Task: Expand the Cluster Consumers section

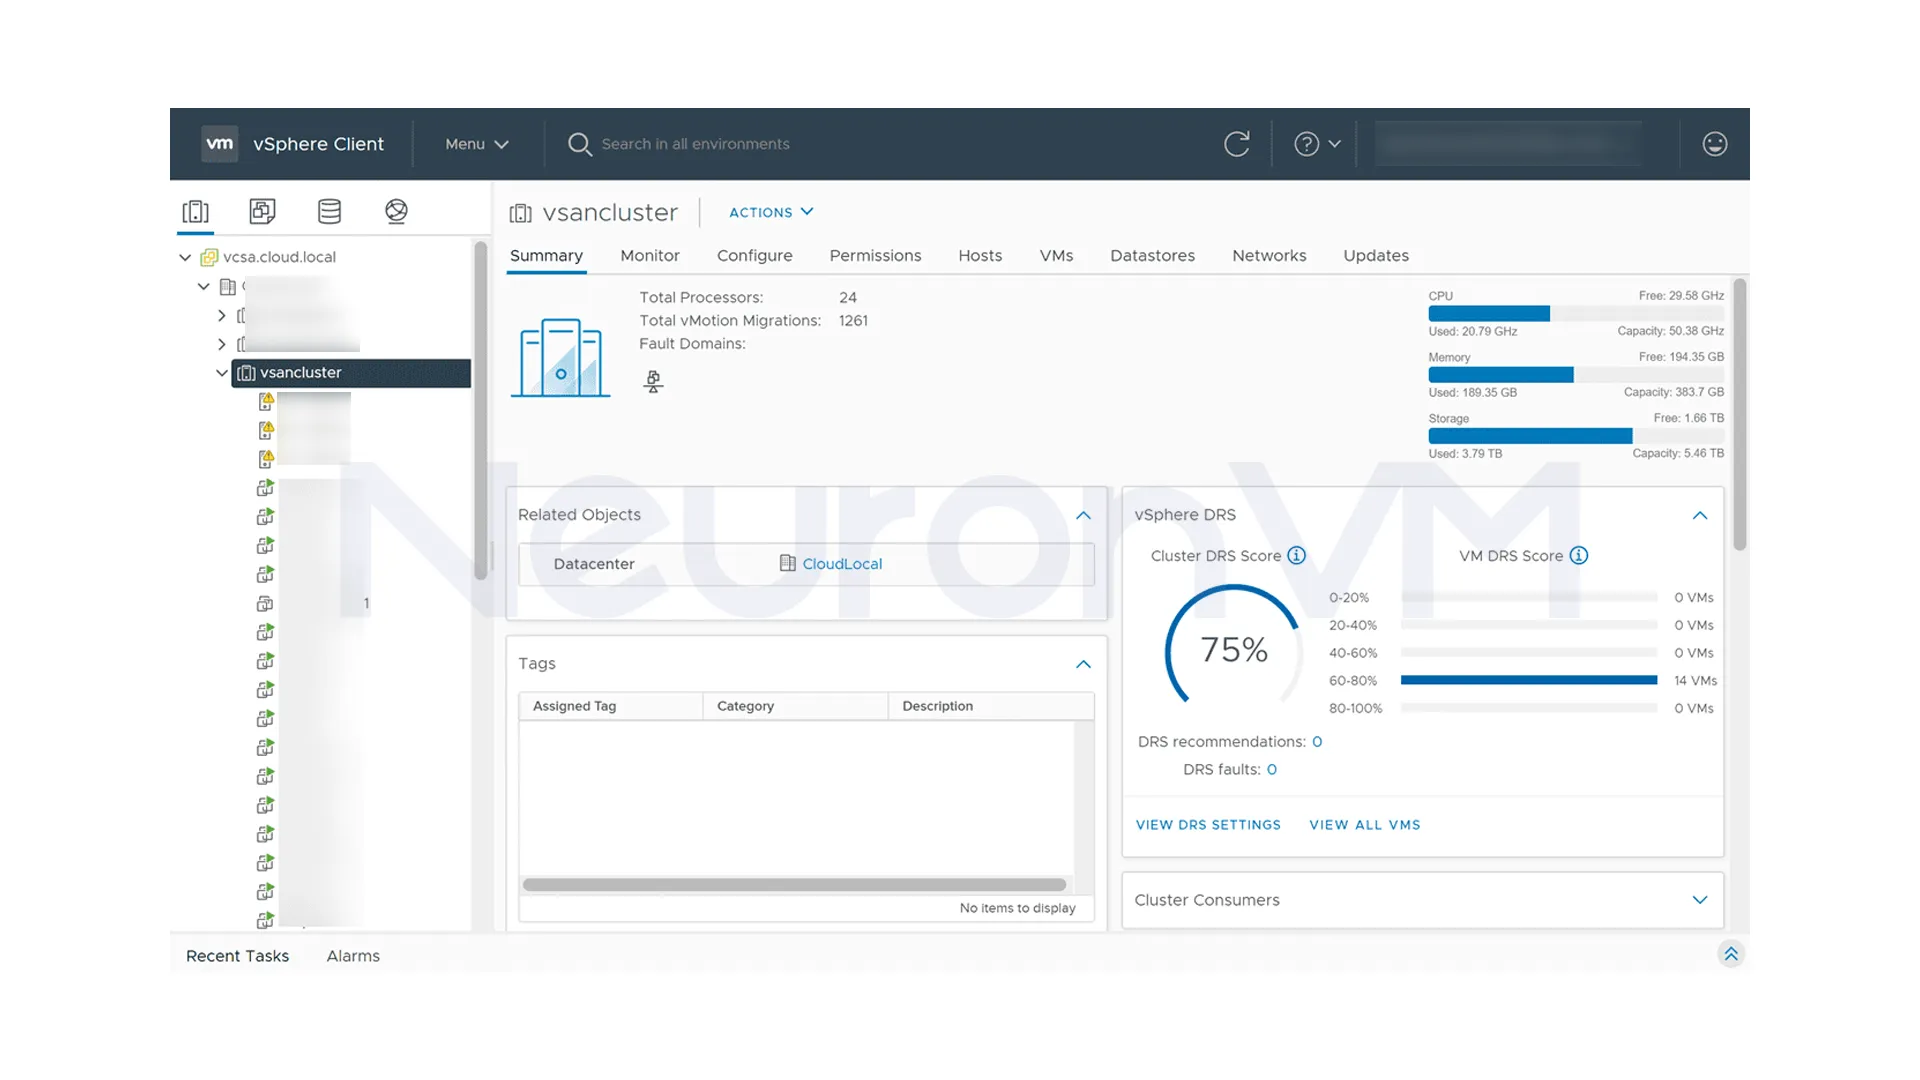Action: [1699, 899]
